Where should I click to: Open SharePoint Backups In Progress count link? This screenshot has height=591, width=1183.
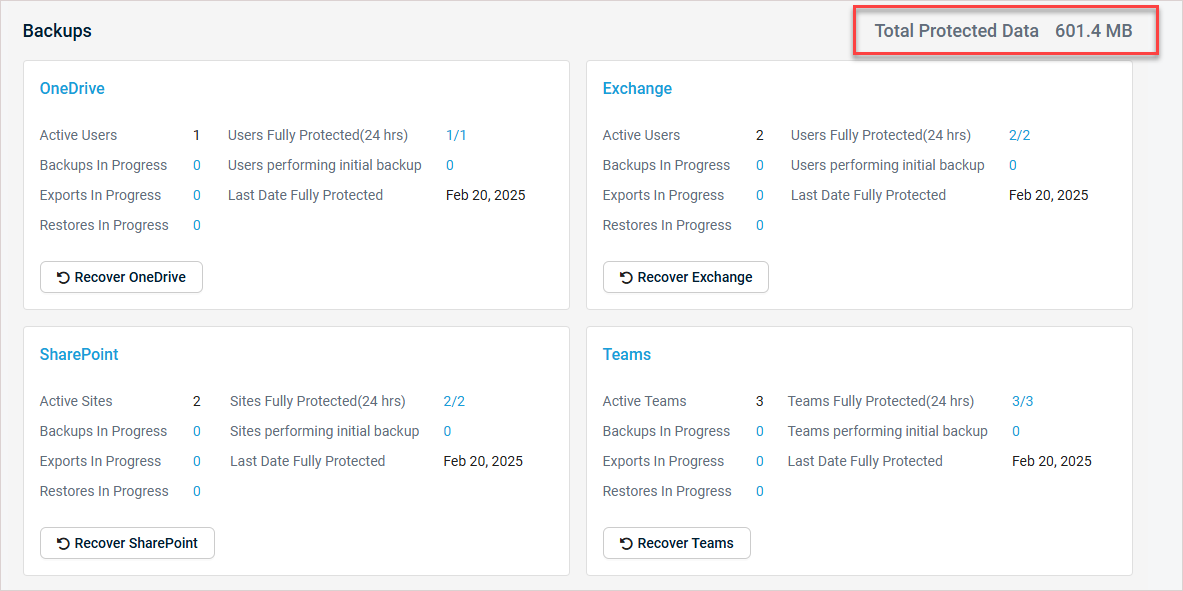pyautogui.click(x=197, y=431)
